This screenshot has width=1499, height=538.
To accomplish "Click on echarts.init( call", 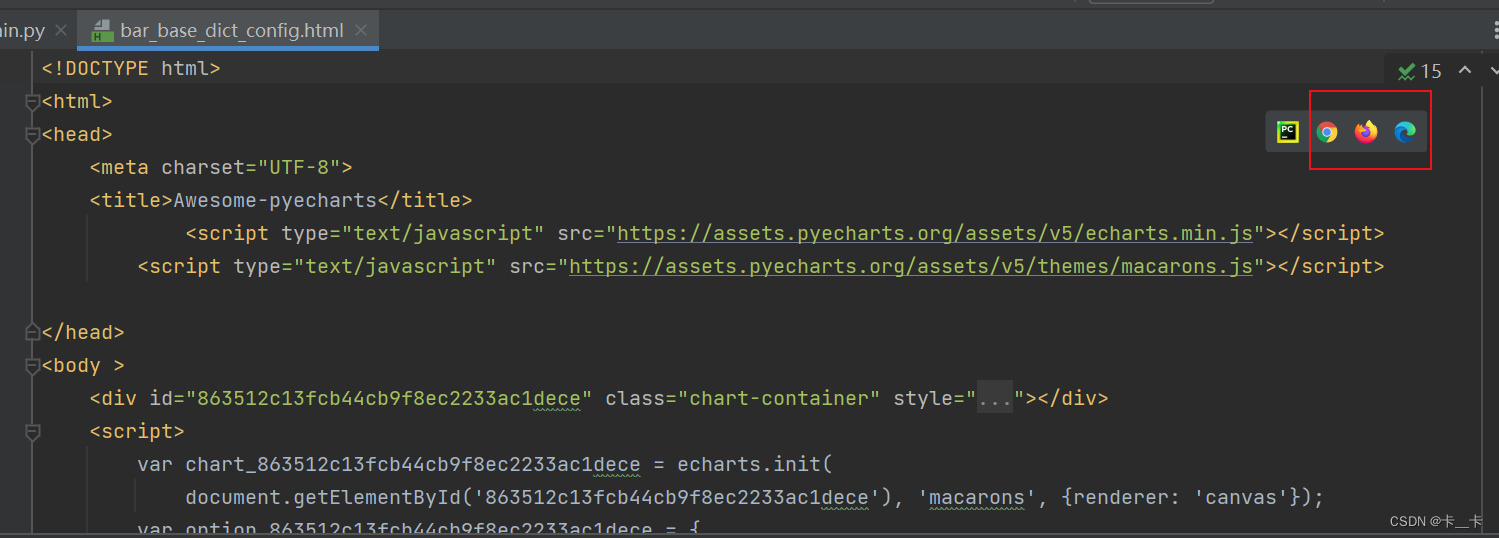I will click(755, 465).
